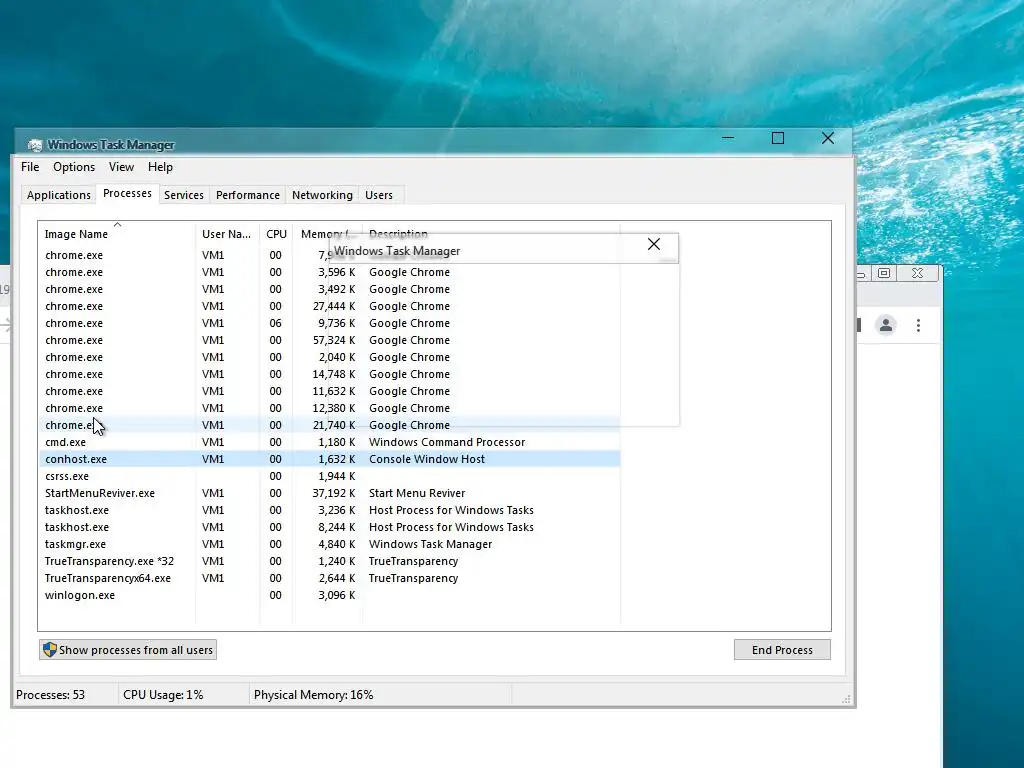Select the csrss.exe process row
Viewport: 1024px width, 768px height.
tap(329, 476)
